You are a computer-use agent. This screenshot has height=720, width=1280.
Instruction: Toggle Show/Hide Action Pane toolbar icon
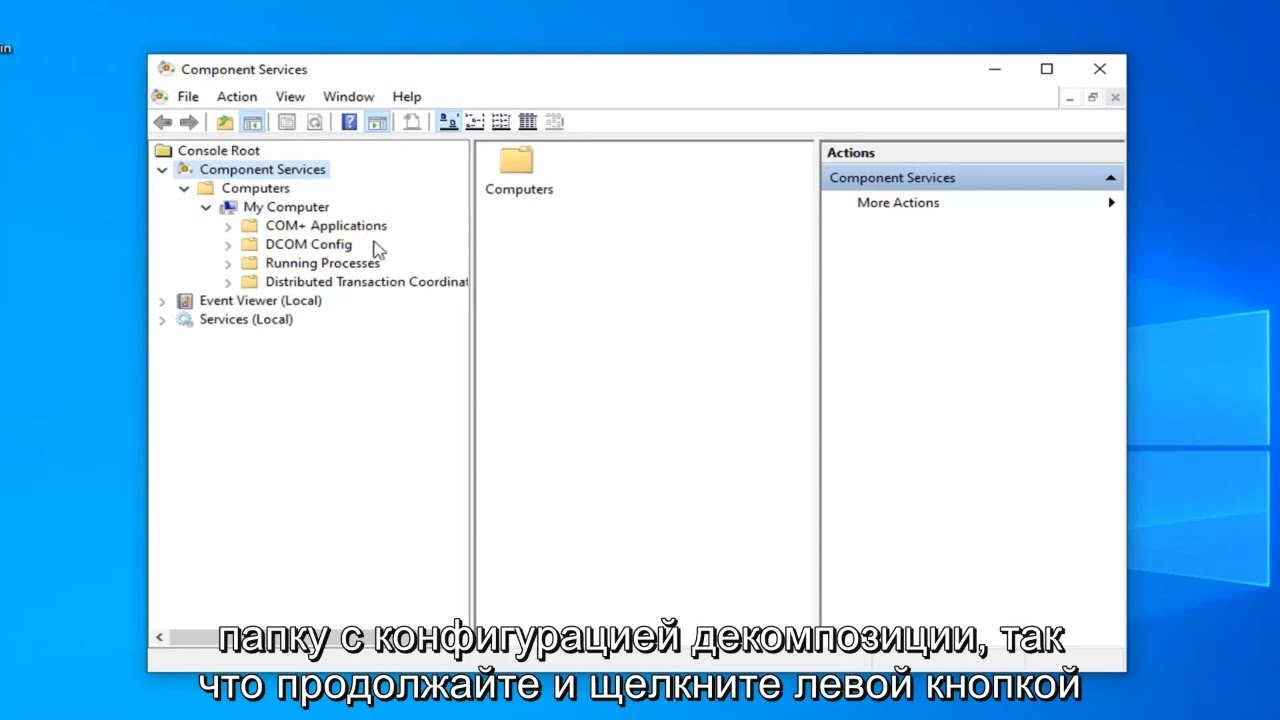[377, 122]
